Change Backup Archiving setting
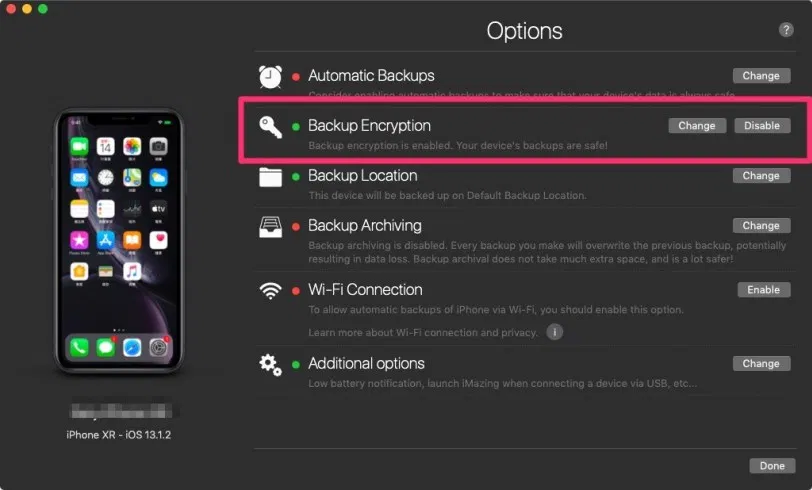The image size is (812, 490). (761, 225)
